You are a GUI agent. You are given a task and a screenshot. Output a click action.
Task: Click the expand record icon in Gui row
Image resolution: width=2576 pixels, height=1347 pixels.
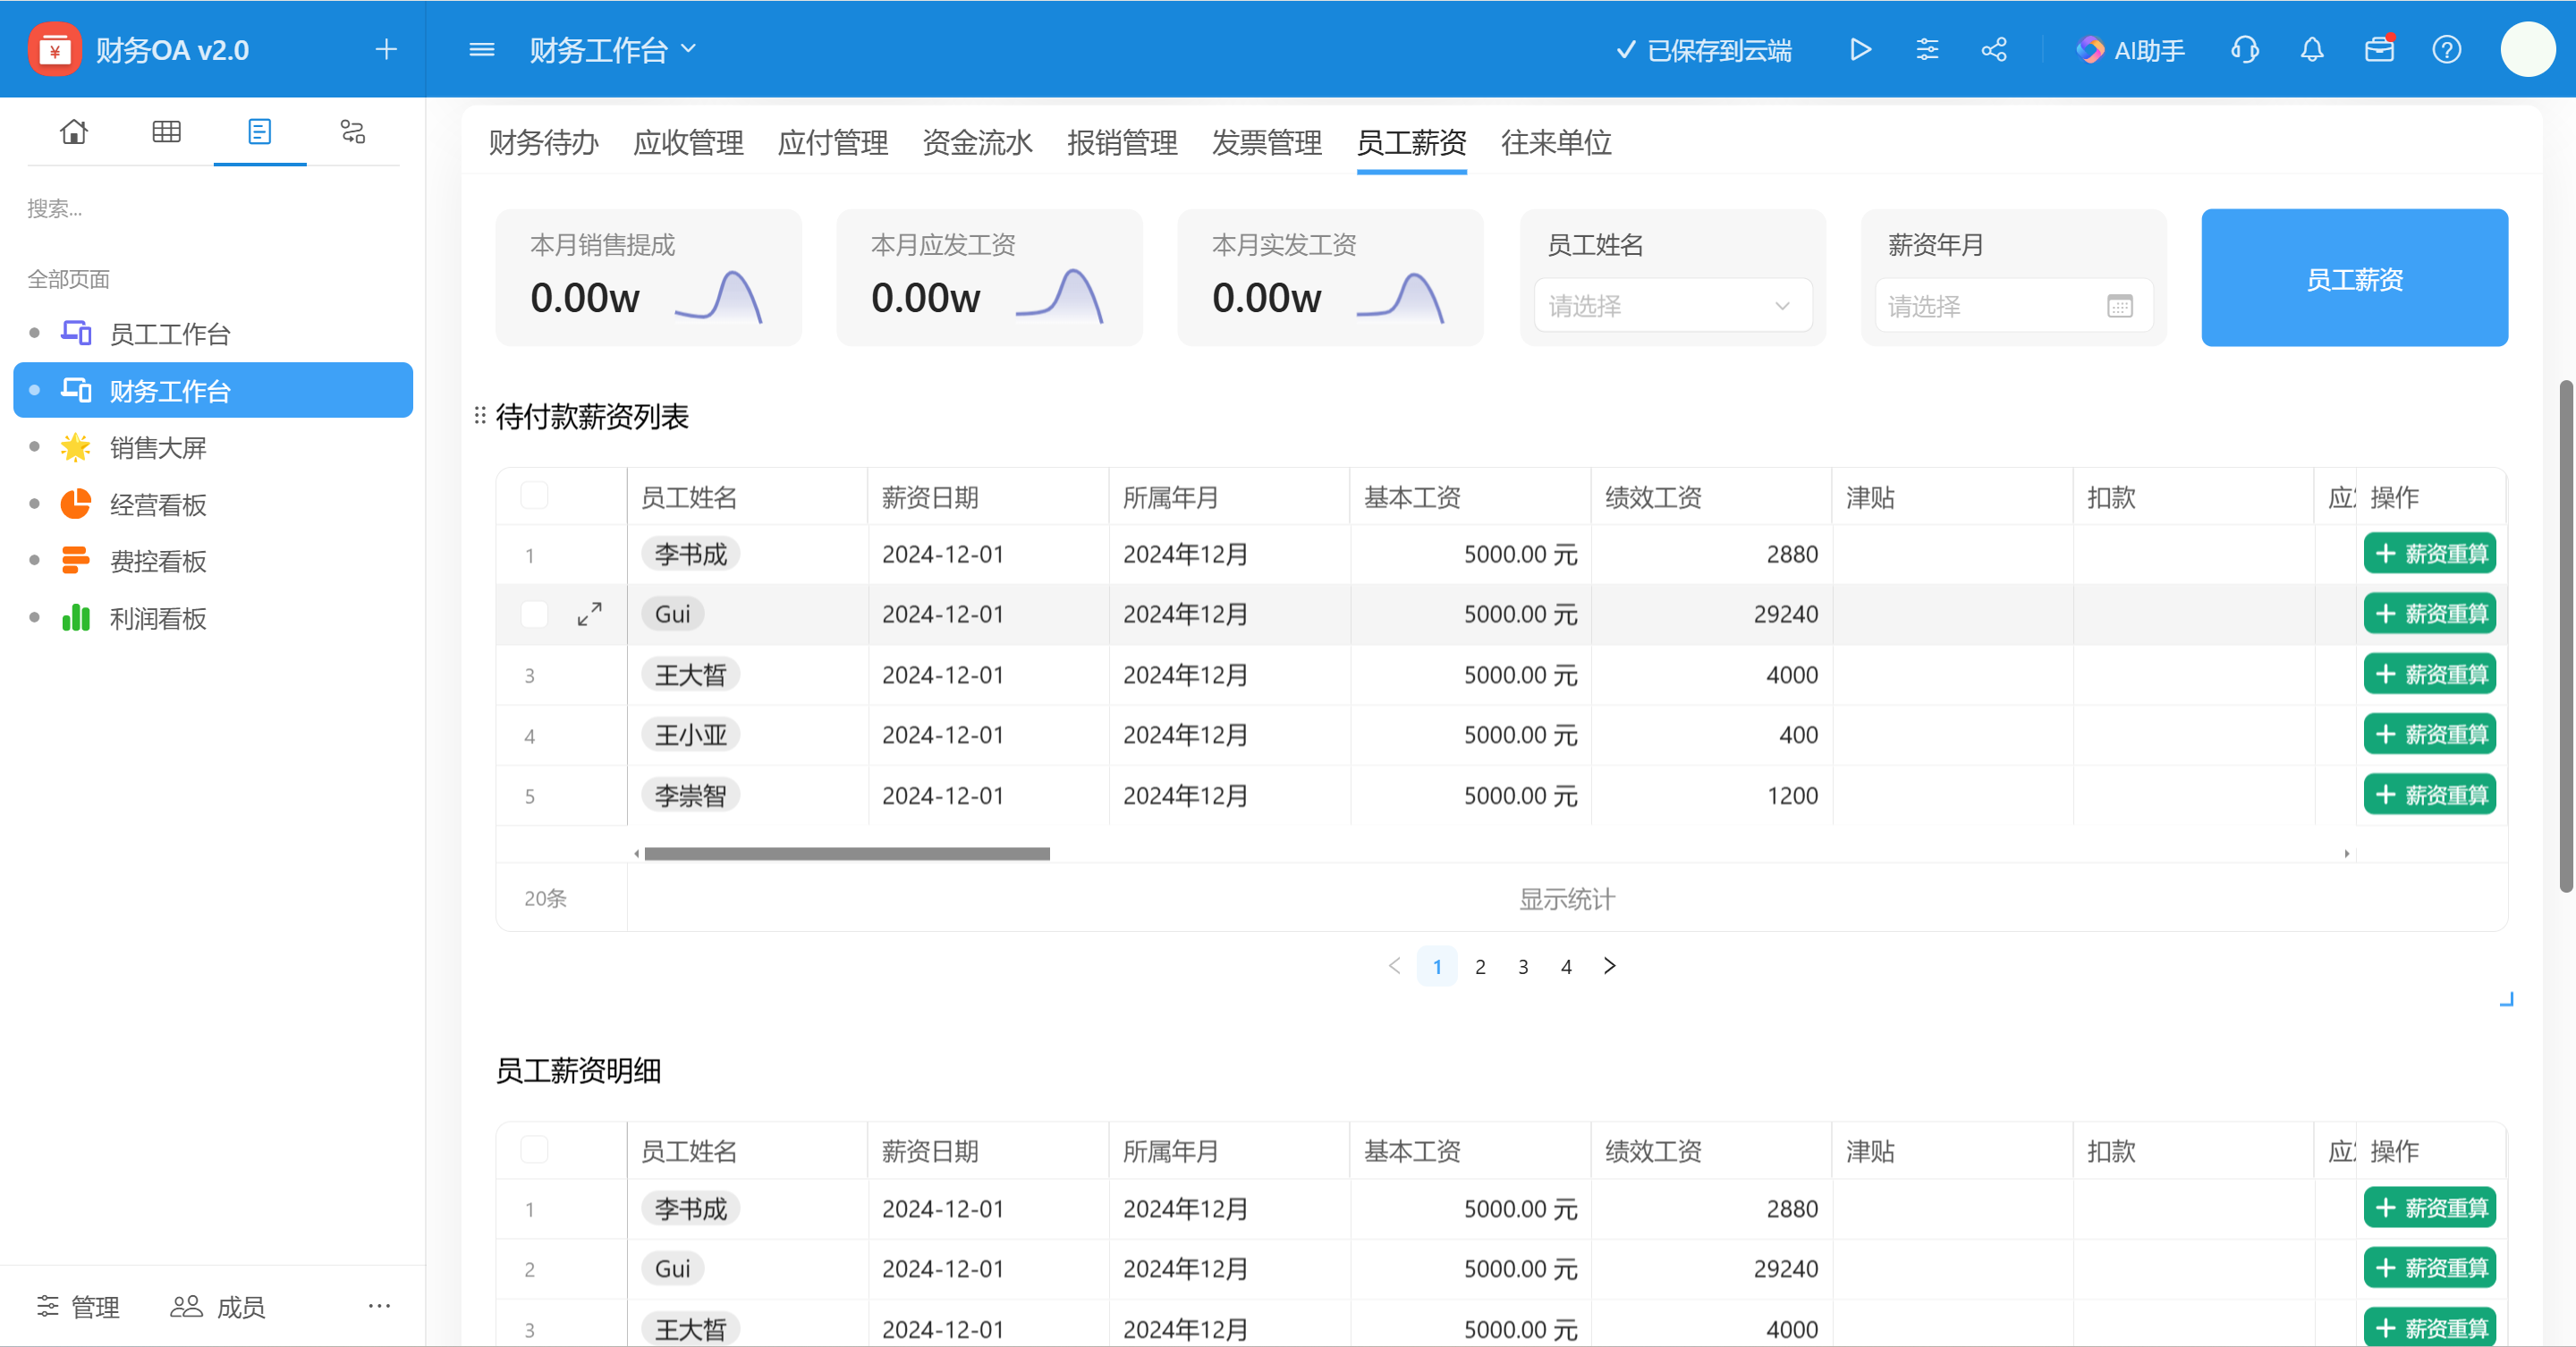589,614
